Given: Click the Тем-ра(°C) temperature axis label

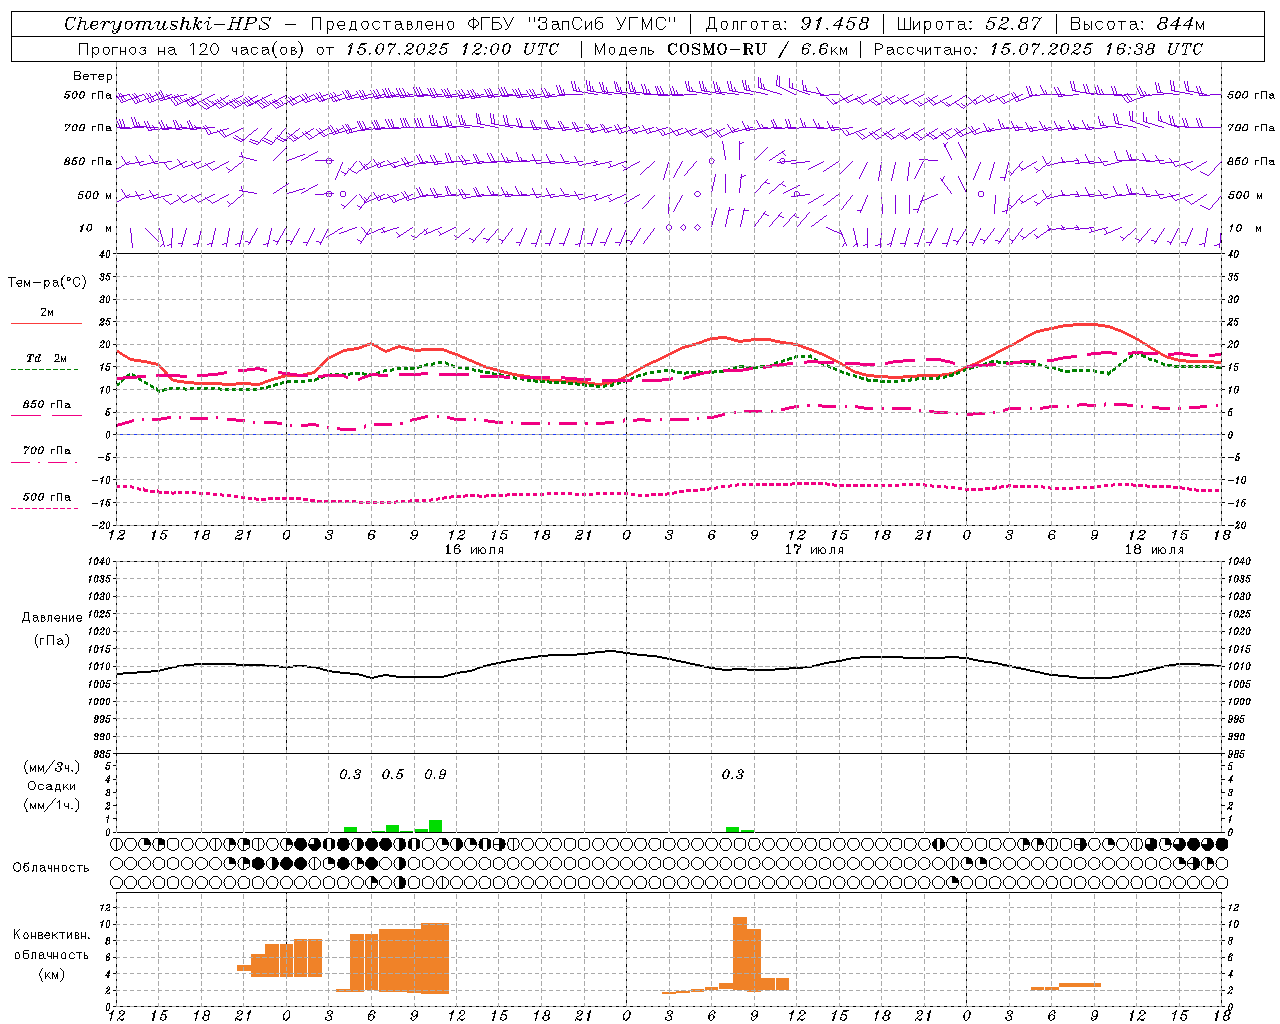Looking at the screenshot, I should coord(47,282).
